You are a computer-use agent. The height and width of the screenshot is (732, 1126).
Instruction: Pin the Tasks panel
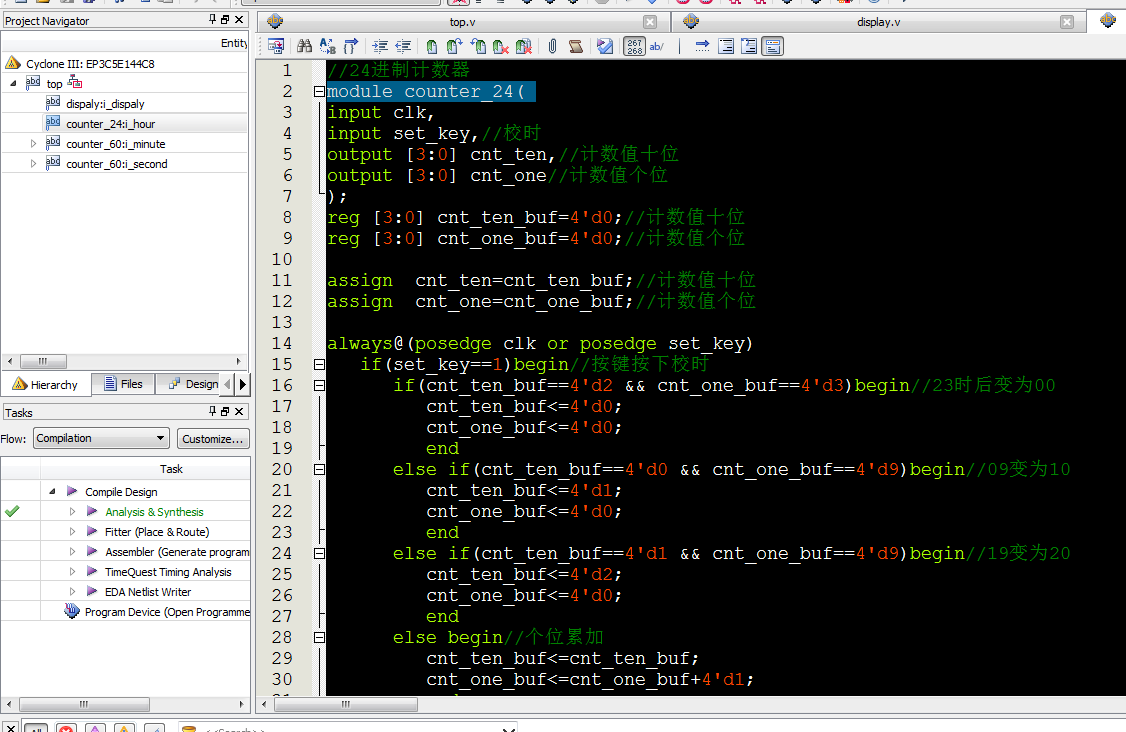click(x=213, y=411)
